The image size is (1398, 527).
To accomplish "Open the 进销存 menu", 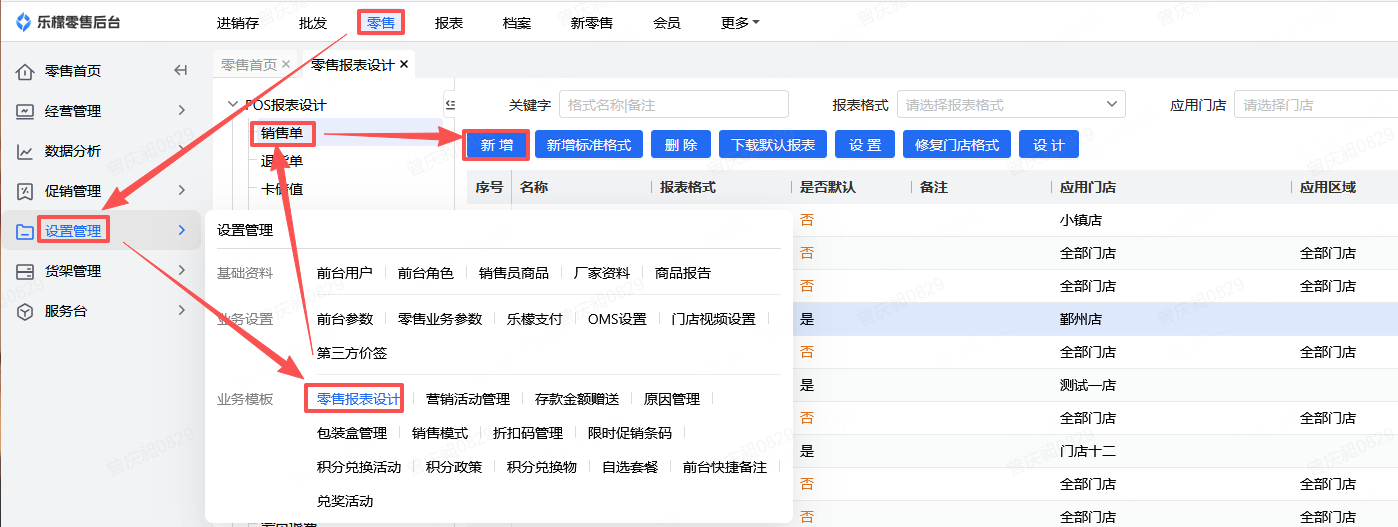I will click(237, 22).
